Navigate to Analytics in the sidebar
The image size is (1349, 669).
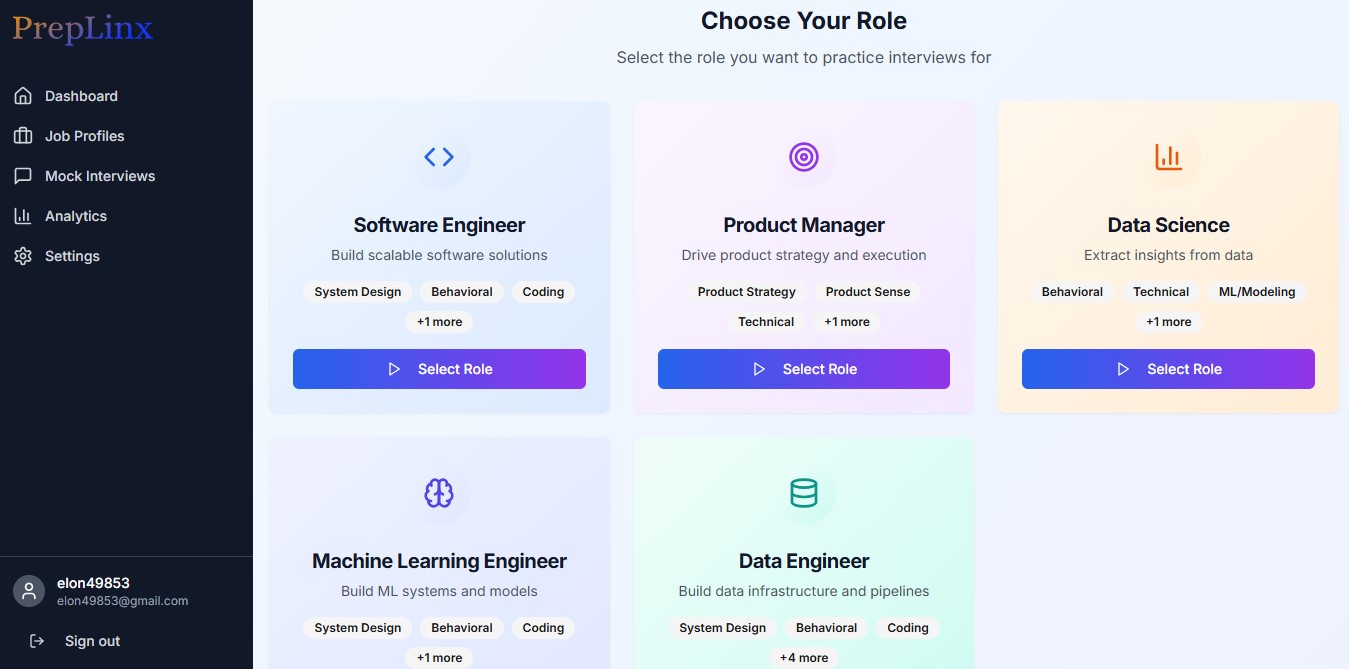point(75,216)
